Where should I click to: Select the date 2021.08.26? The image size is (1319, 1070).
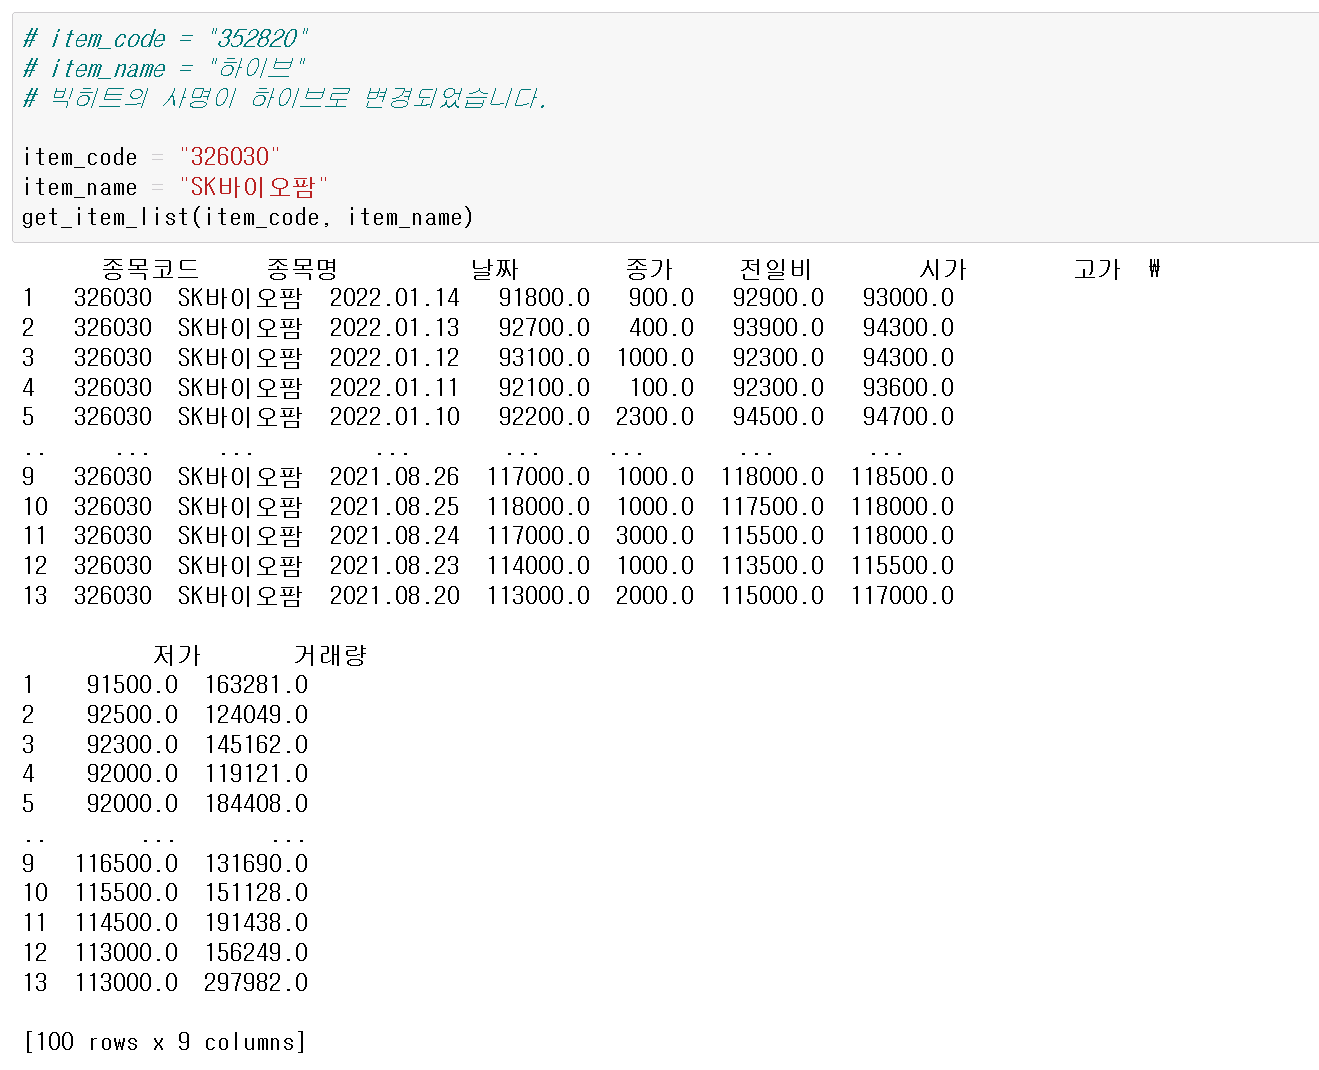pos(395,477)
